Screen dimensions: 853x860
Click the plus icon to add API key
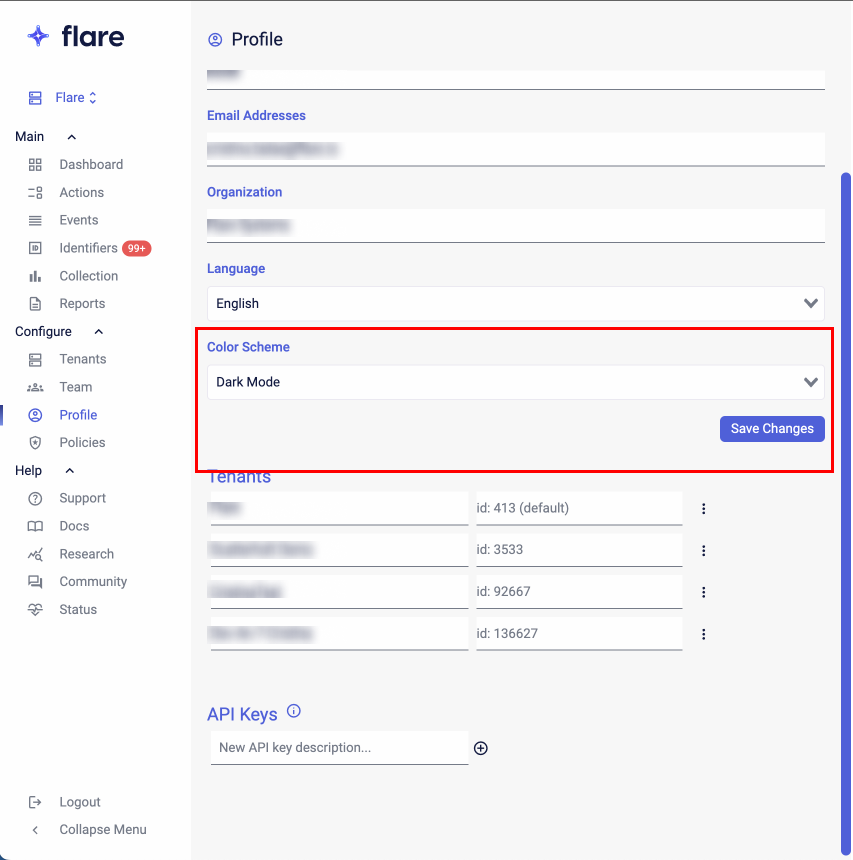(481, 748)
